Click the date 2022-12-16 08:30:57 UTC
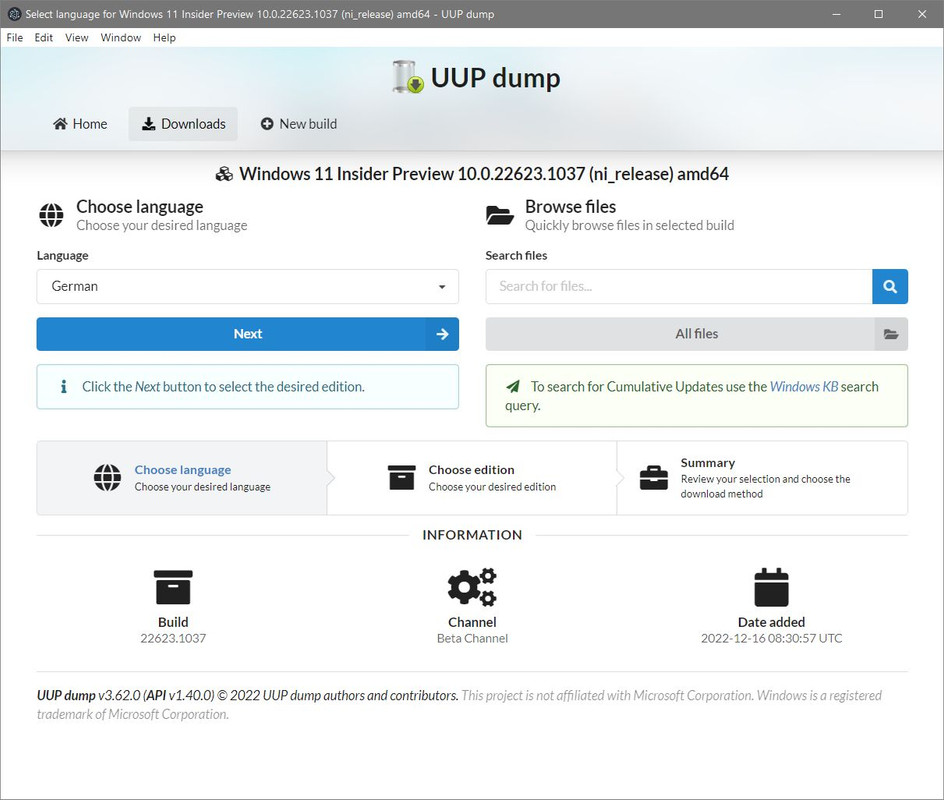 (x=771, y=639)
